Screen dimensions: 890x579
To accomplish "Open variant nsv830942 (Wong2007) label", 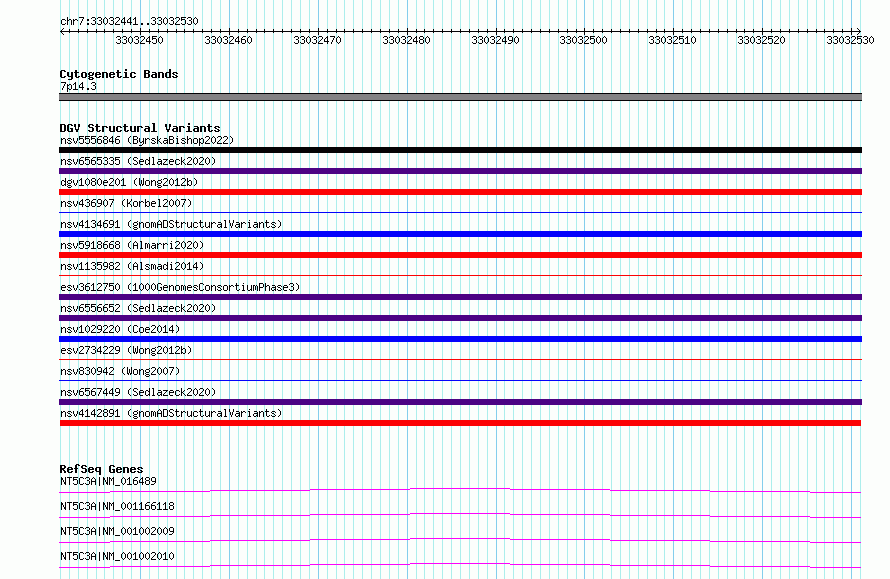I will [x=120, y=371].
